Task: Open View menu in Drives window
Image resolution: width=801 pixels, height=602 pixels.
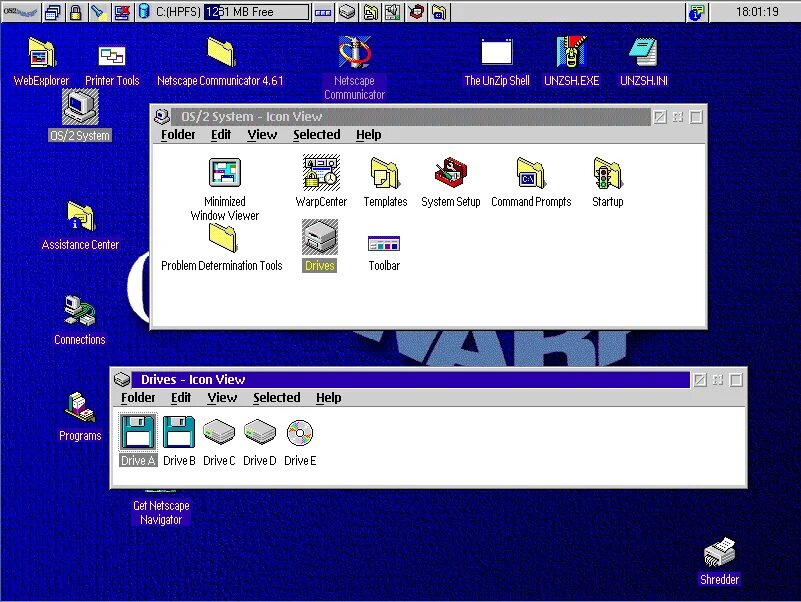Action: tap(222, 398)
